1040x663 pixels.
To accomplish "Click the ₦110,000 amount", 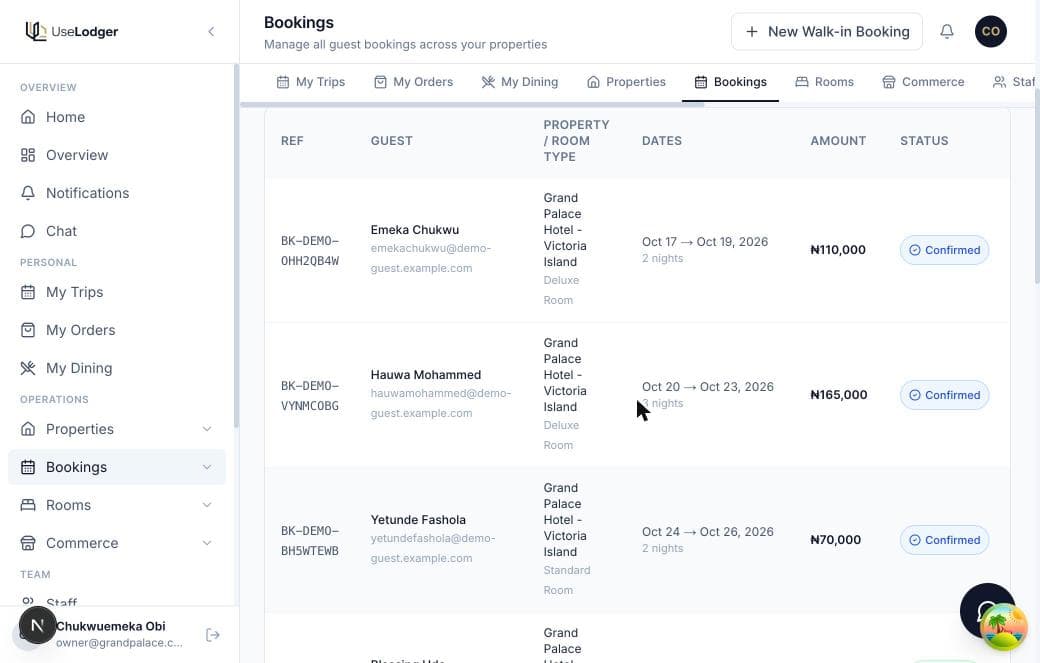I will (838, 250).
